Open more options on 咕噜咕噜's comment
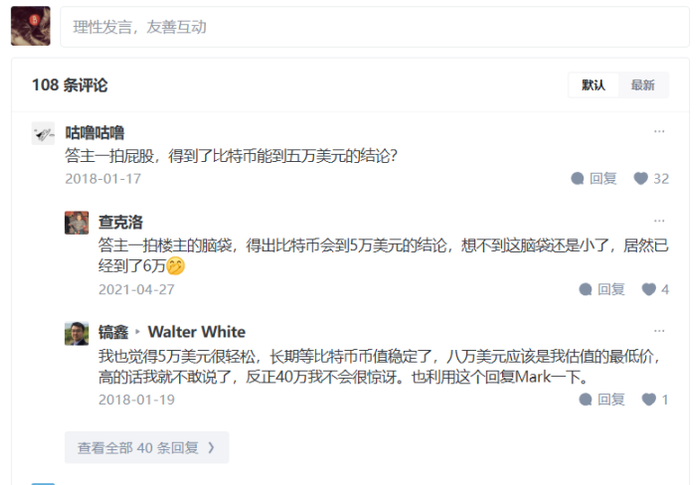This screenshot has height=485, width=700. tap(659, 131)
